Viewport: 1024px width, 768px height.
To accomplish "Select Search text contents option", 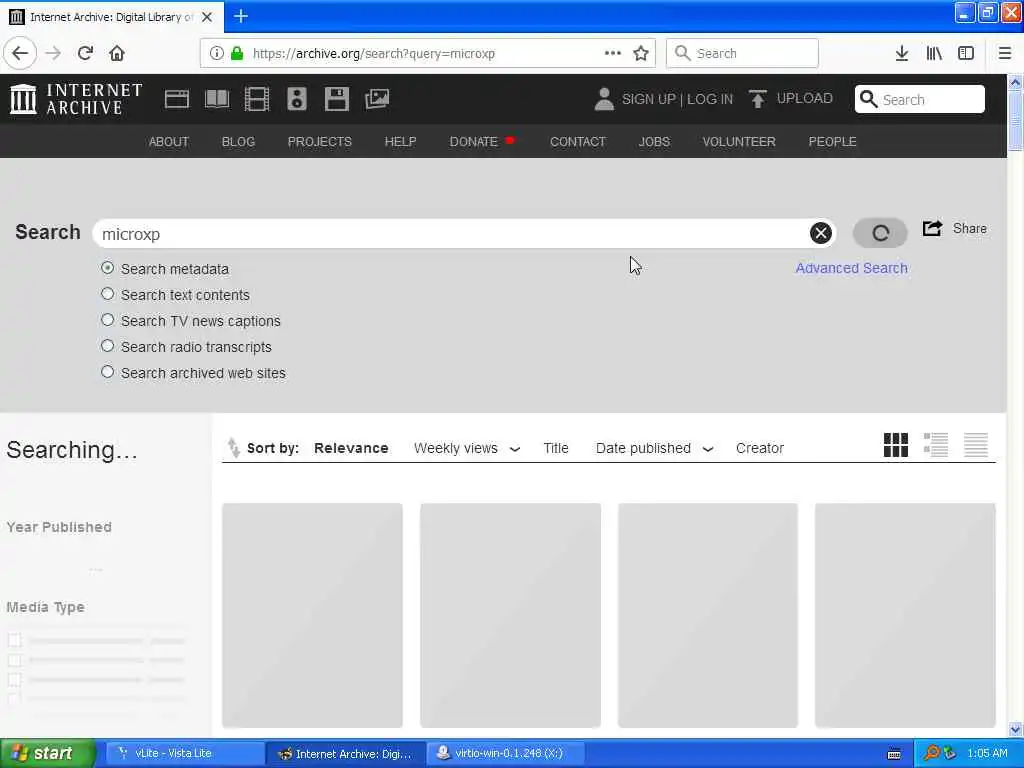I will (108, 294).
